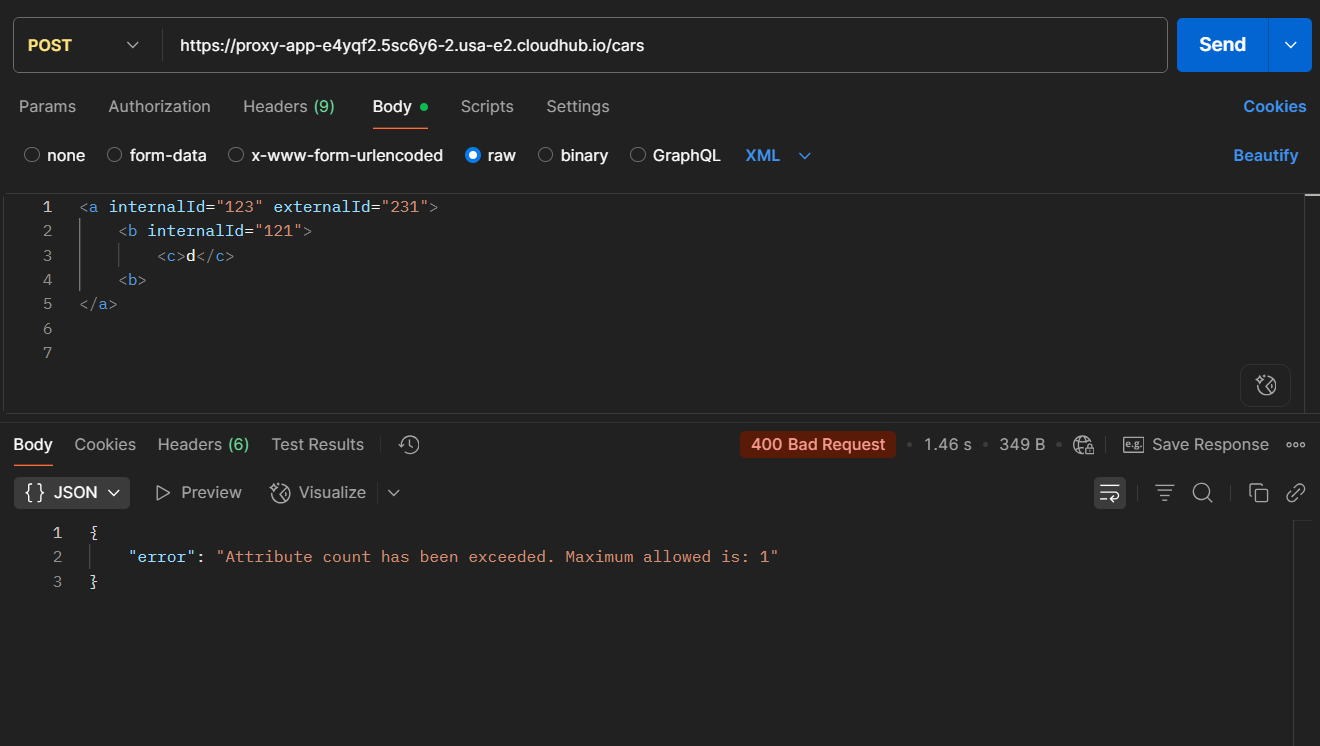Open the response Test Results tab
The width and height of the screenshot is (1320, 746).
coord(317,445)
